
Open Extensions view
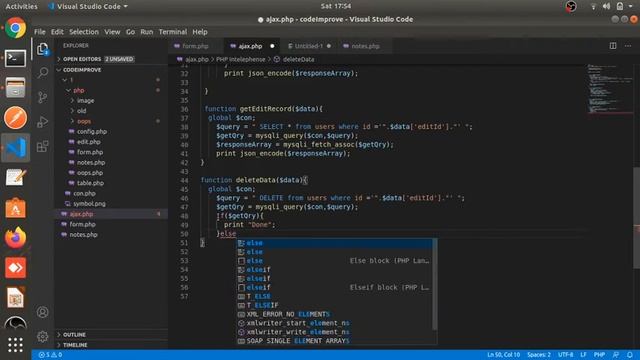click(x=42, y=146)
